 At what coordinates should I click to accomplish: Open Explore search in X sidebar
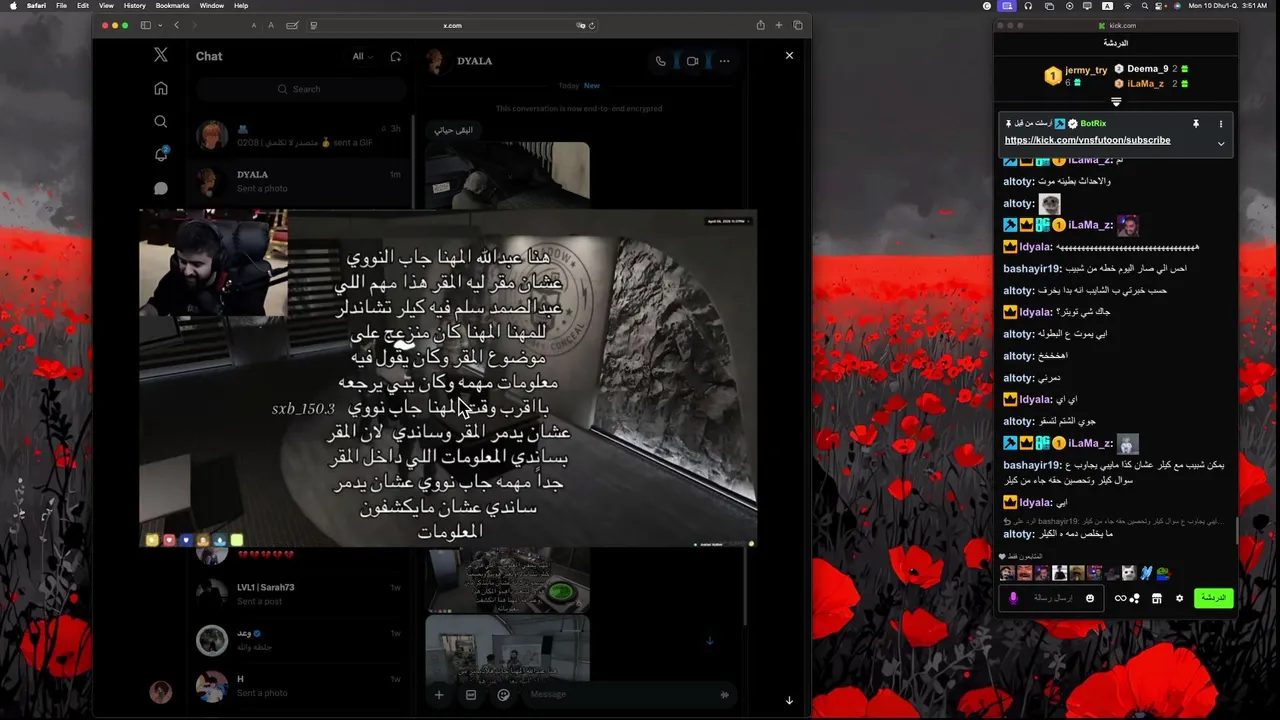coord(161,122)
